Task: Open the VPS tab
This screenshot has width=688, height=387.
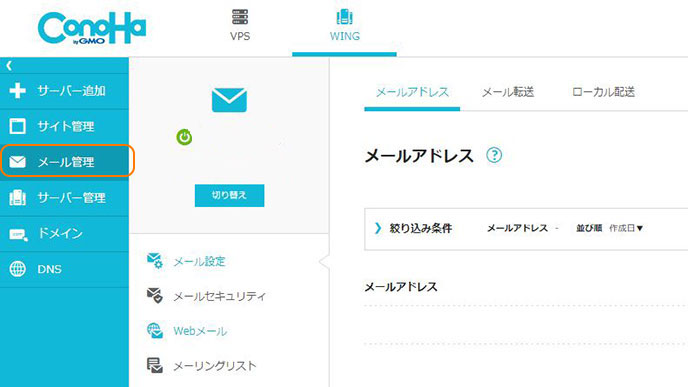Action: click(x=240, y=26)
